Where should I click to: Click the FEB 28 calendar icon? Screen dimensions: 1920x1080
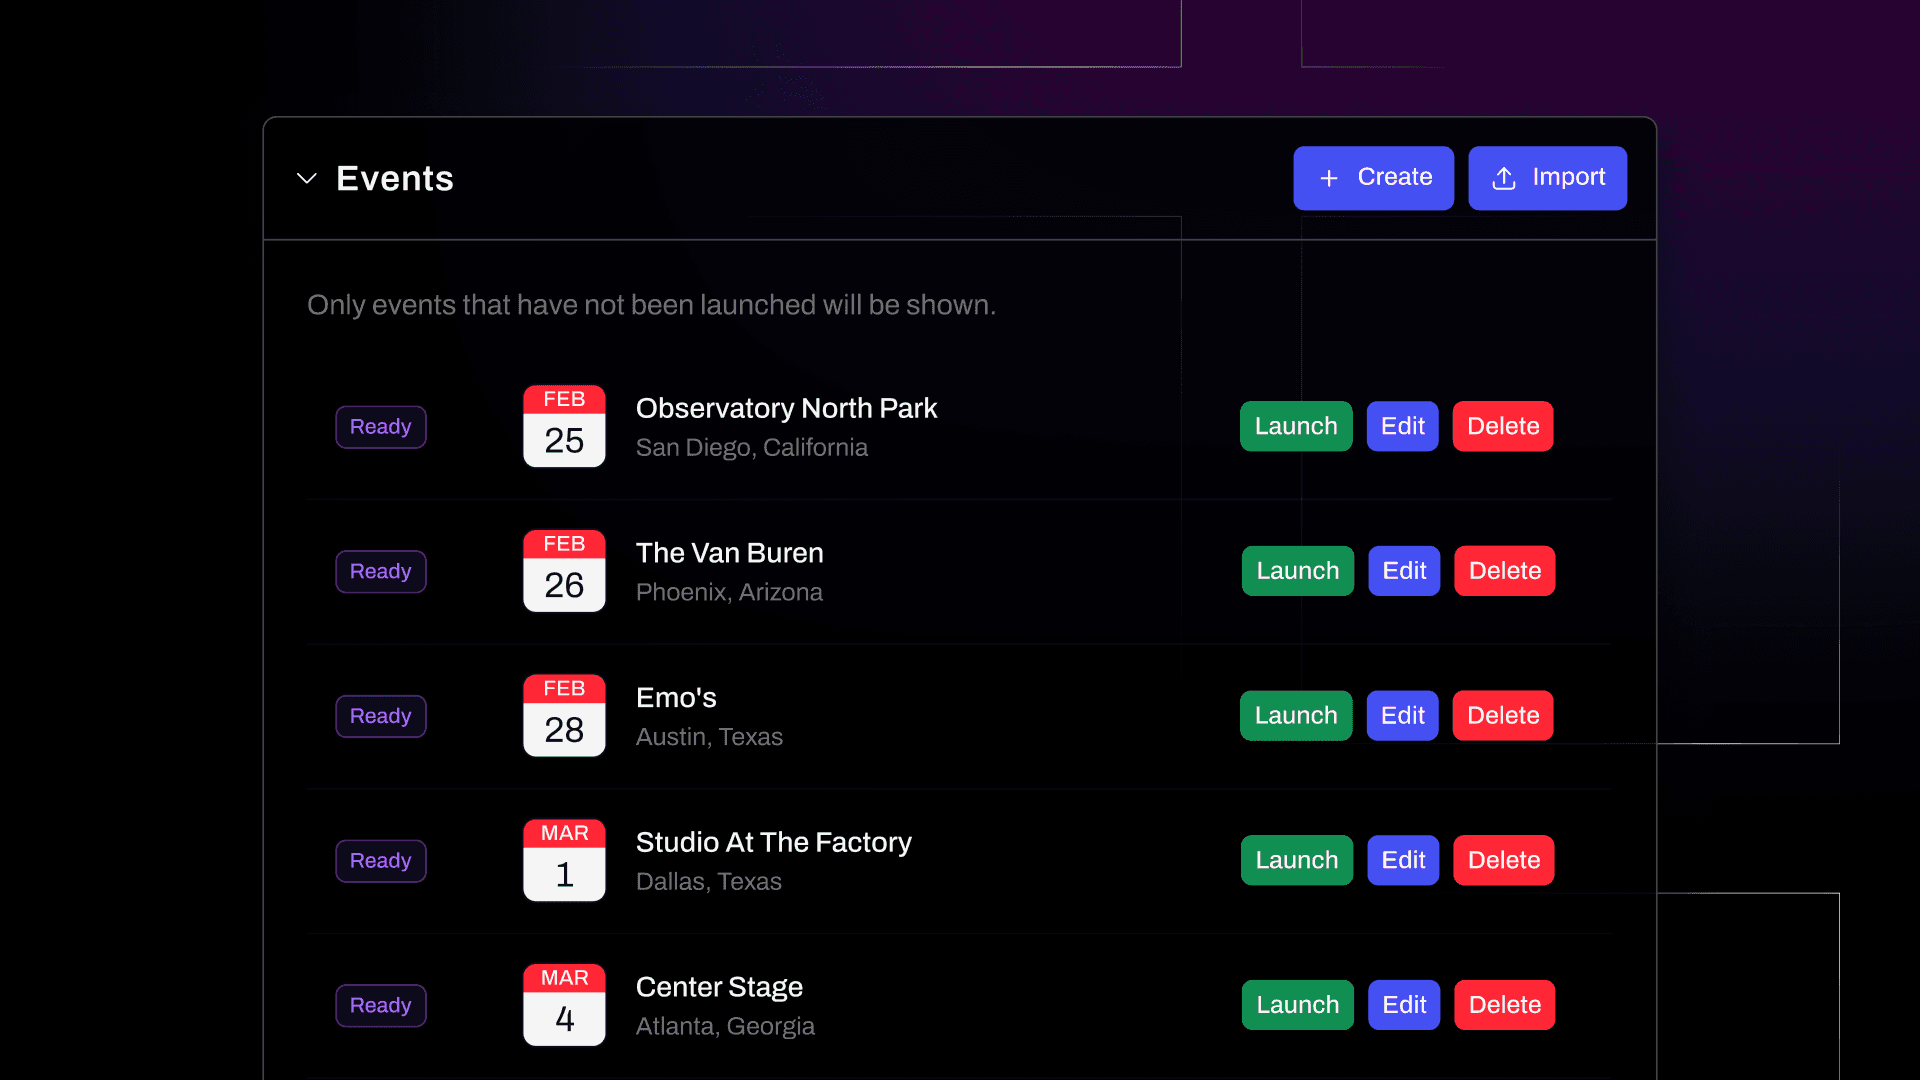[564, 716]
